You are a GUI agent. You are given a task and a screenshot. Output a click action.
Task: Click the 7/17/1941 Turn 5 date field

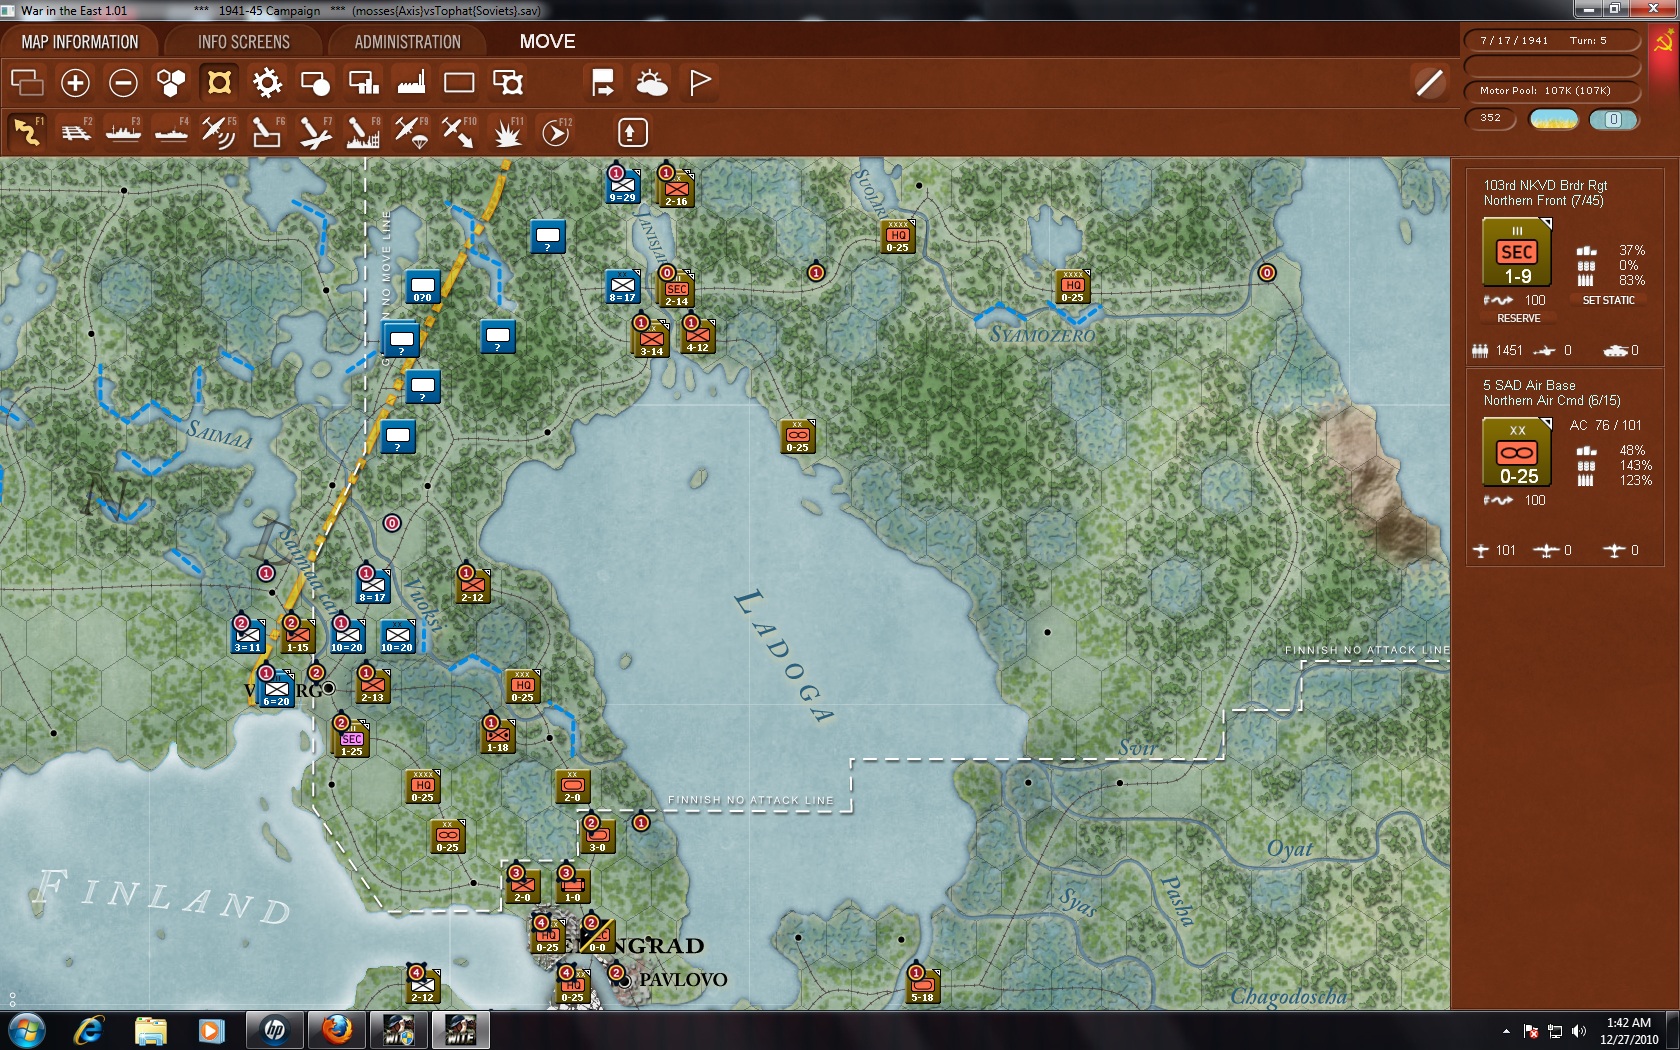click(1552, 41)
